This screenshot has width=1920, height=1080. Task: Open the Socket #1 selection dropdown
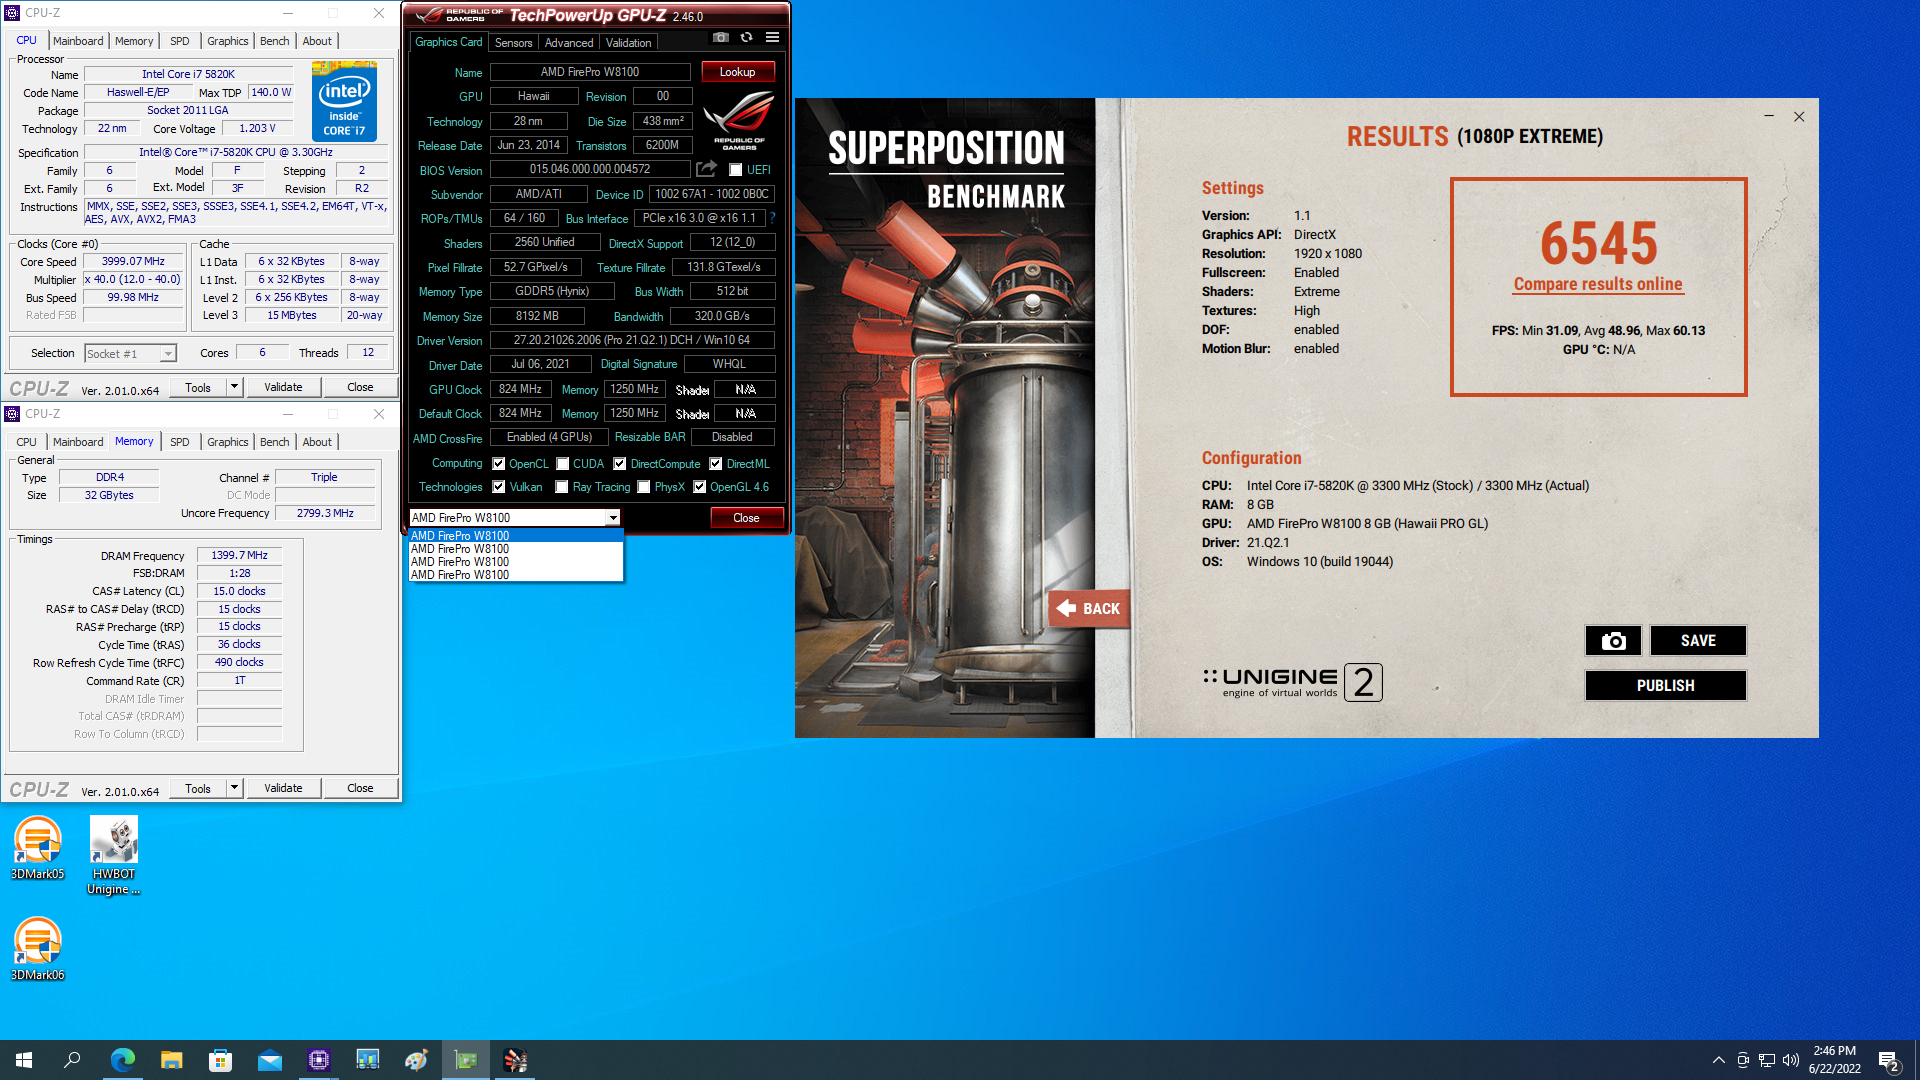(130, 353)
